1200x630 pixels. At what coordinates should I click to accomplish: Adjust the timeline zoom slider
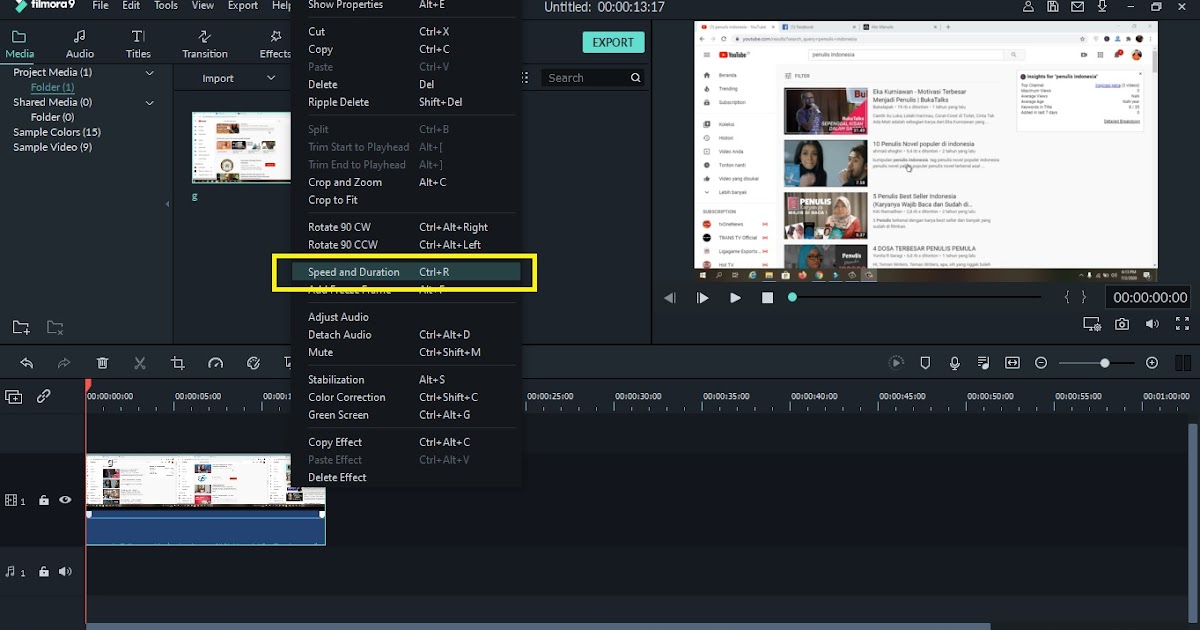click(x=1105, y=363)
